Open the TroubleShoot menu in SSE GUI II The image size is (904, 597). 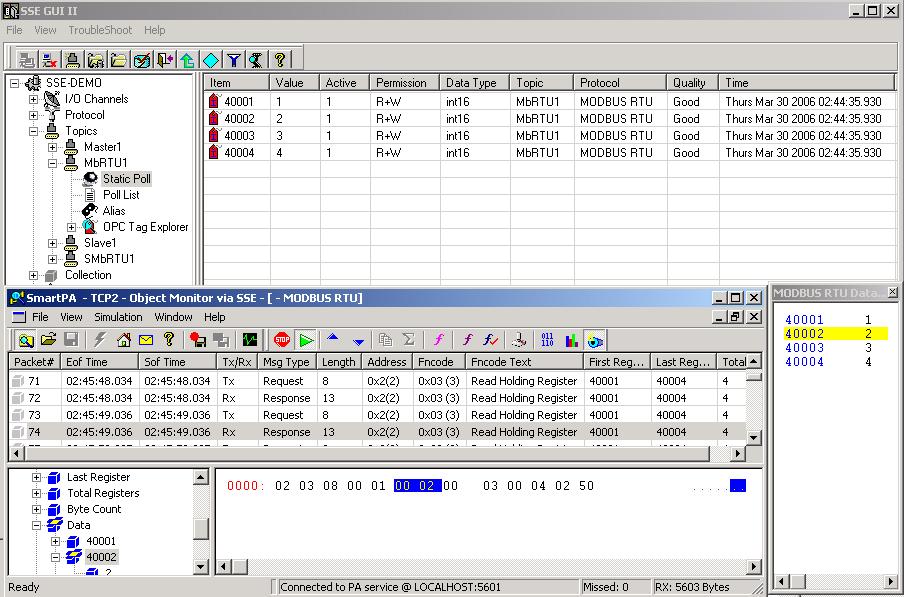click(x=100, y=30)
